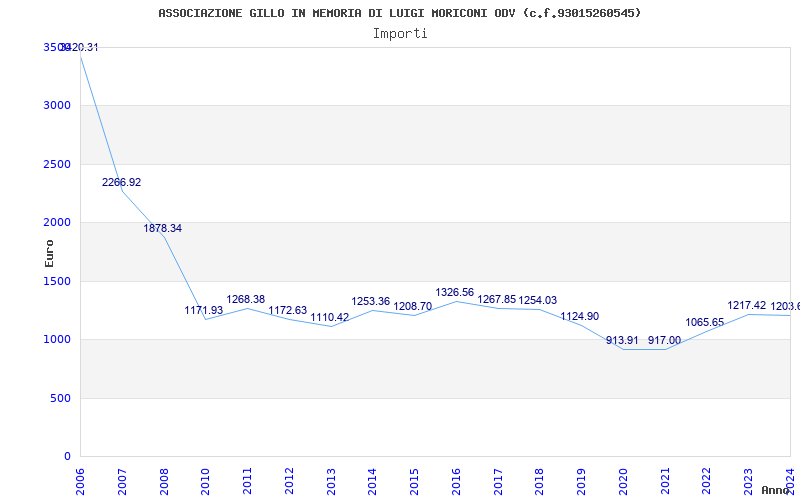Select data value 2266.92
This screenshot has height=500, width=800.
(121, 182)
